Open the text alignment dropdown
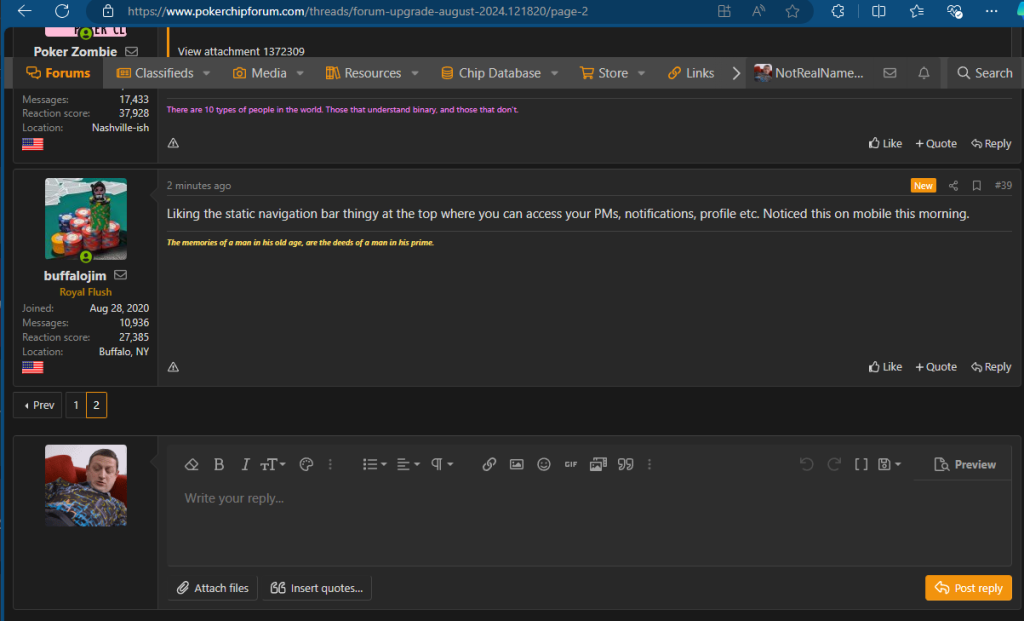 tap(407, 464)
